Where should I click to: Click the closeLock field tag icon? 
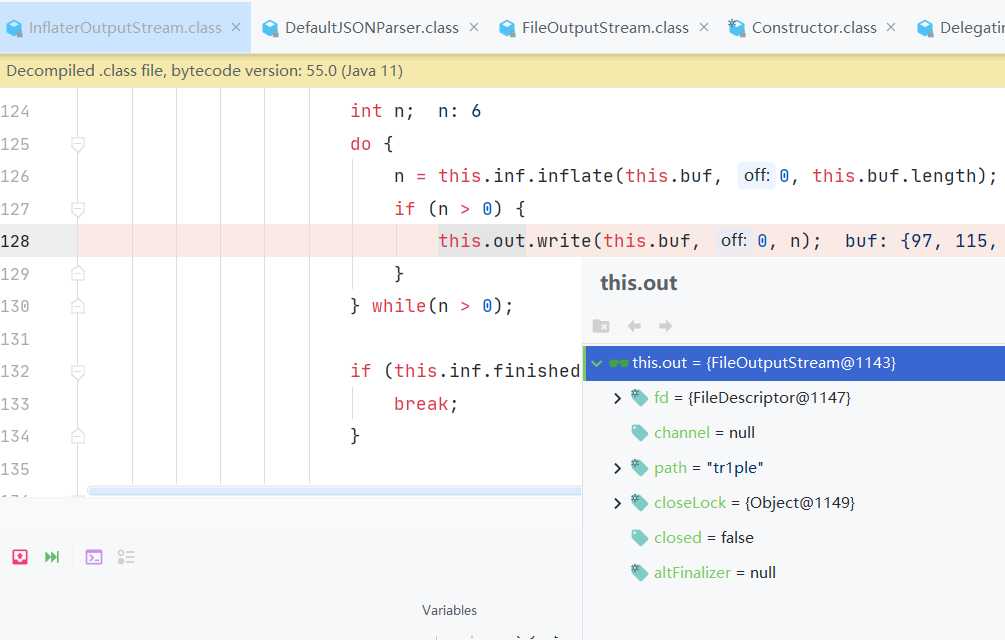pyautogui.click(x=639, y=502)
